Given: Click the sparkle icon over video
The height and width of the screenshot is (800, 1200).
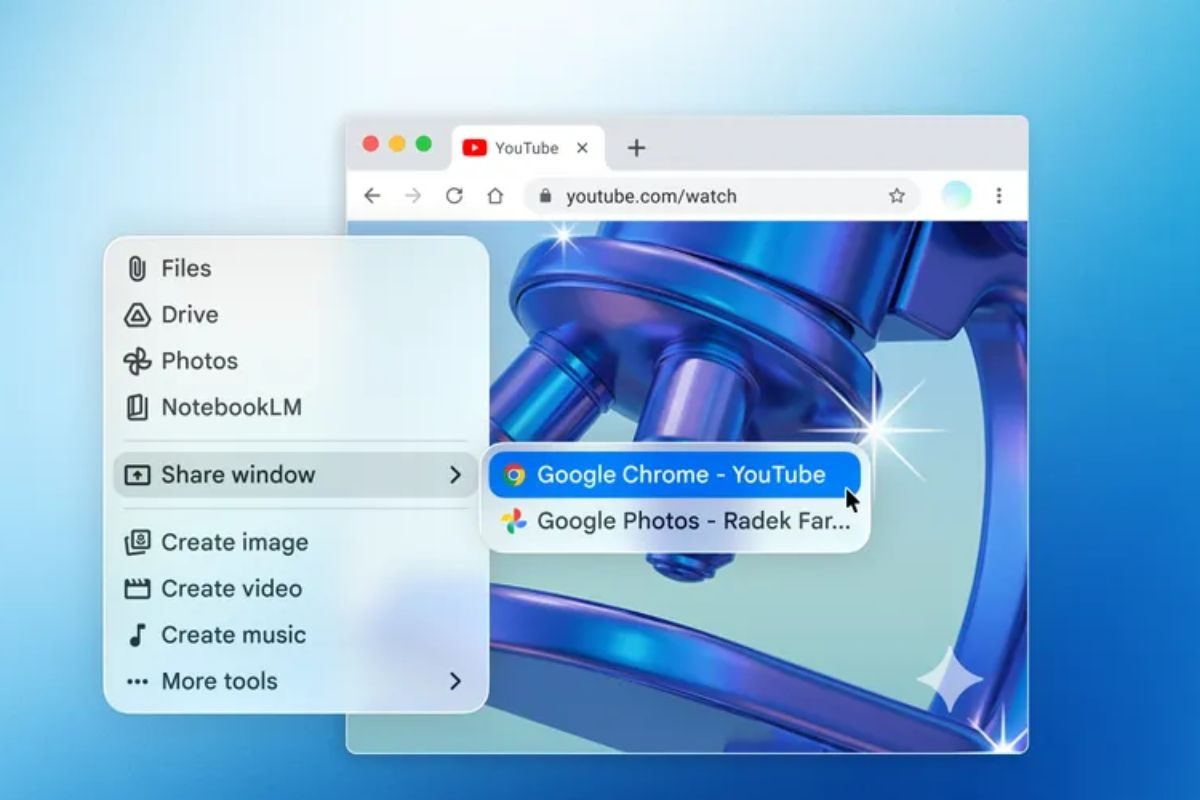Looking at the screenshot, I should 950,677.
